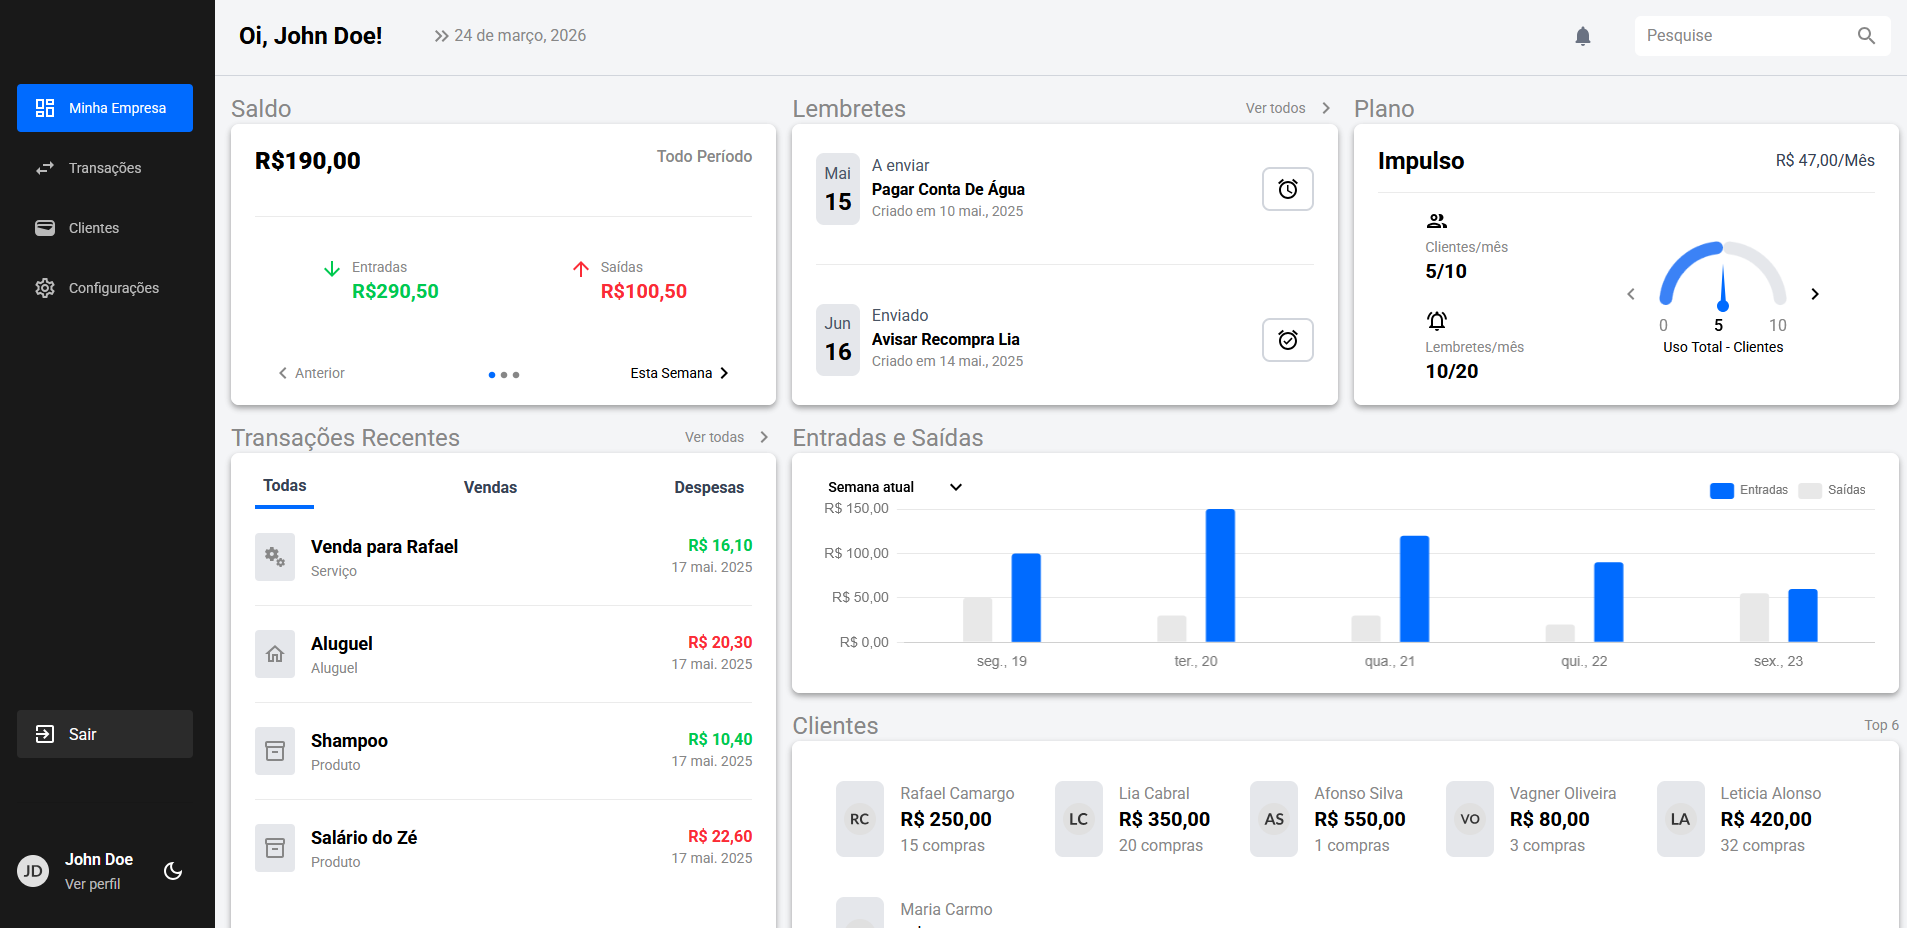Open the reminder clock icon for Pagar Conta De Água

tap(1287, 189)
